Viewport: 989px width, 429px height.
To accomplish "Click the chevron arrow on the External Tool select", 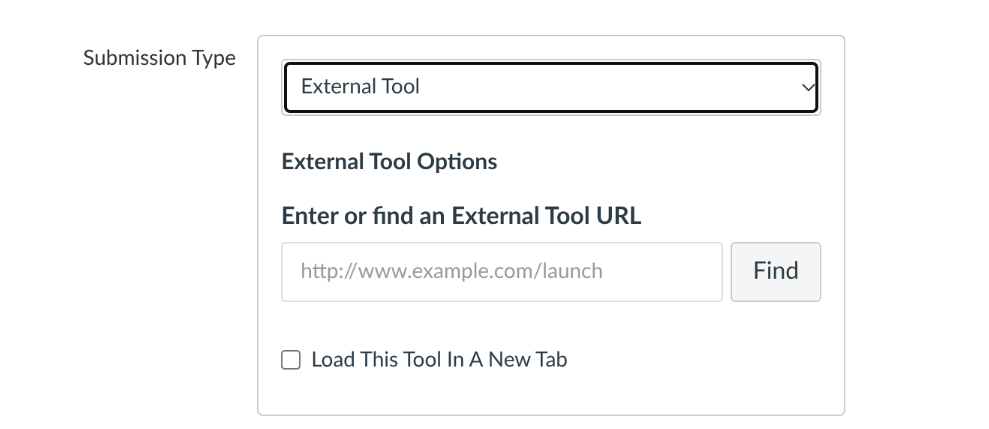I will (808, 87).
